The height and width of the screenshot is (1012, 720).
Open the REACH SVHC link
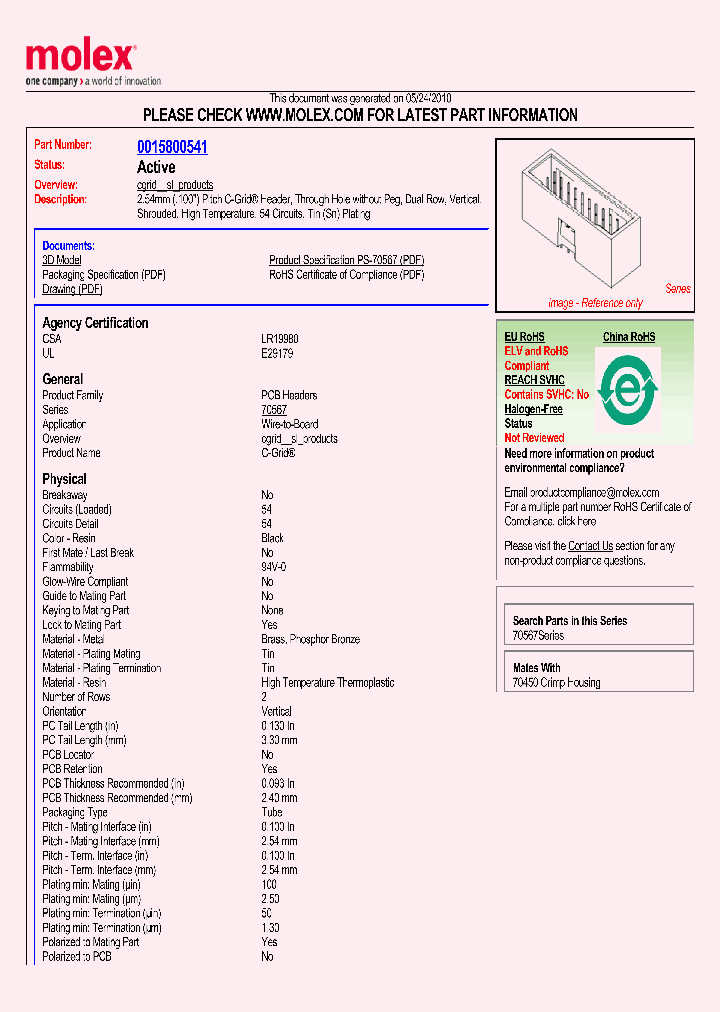coord(534,380)
